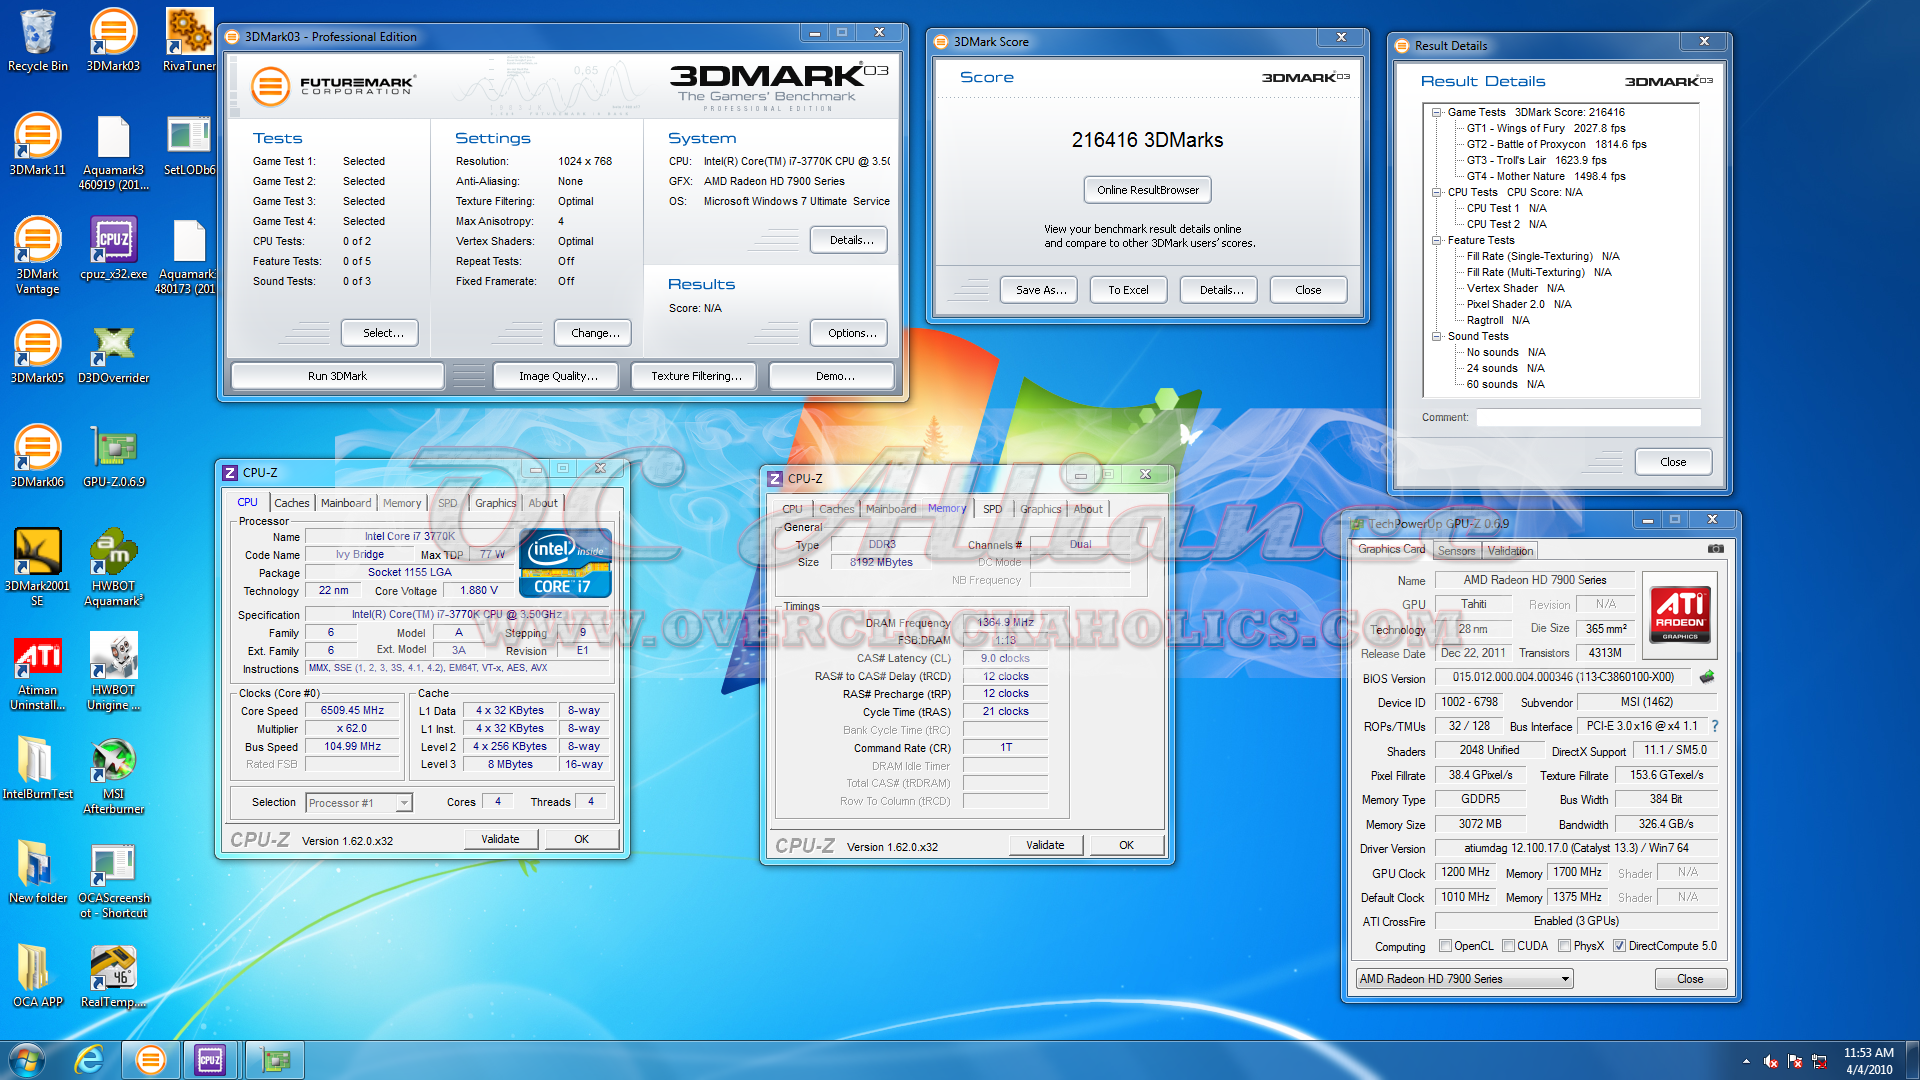Click the BIOS save chip icon in GPU-Z
Viewport: 1920px width, 1080px height.
click(1707, 677)
